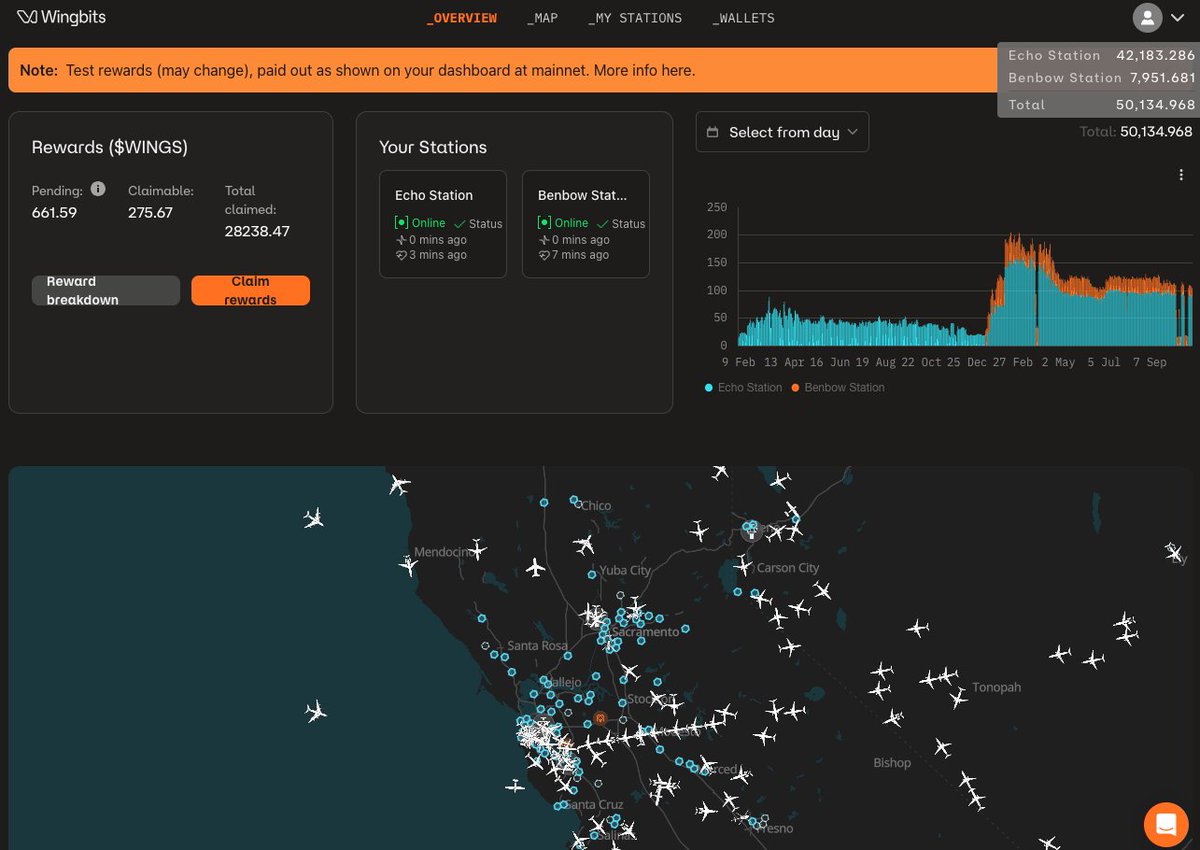
Task: Click the Claim rewards button
Action: coord(250,291)
